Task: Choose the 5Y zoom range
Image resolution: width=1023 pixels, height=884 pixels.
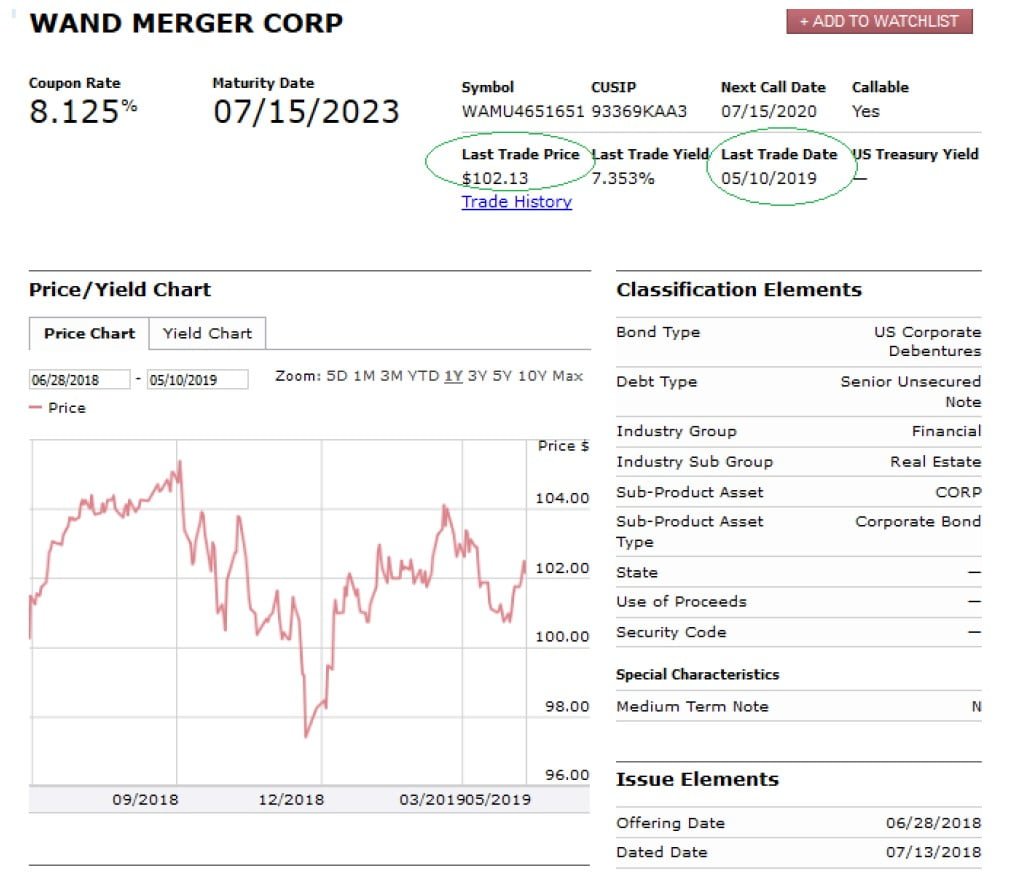Action: pyautogui.click(x=502, y=376)
